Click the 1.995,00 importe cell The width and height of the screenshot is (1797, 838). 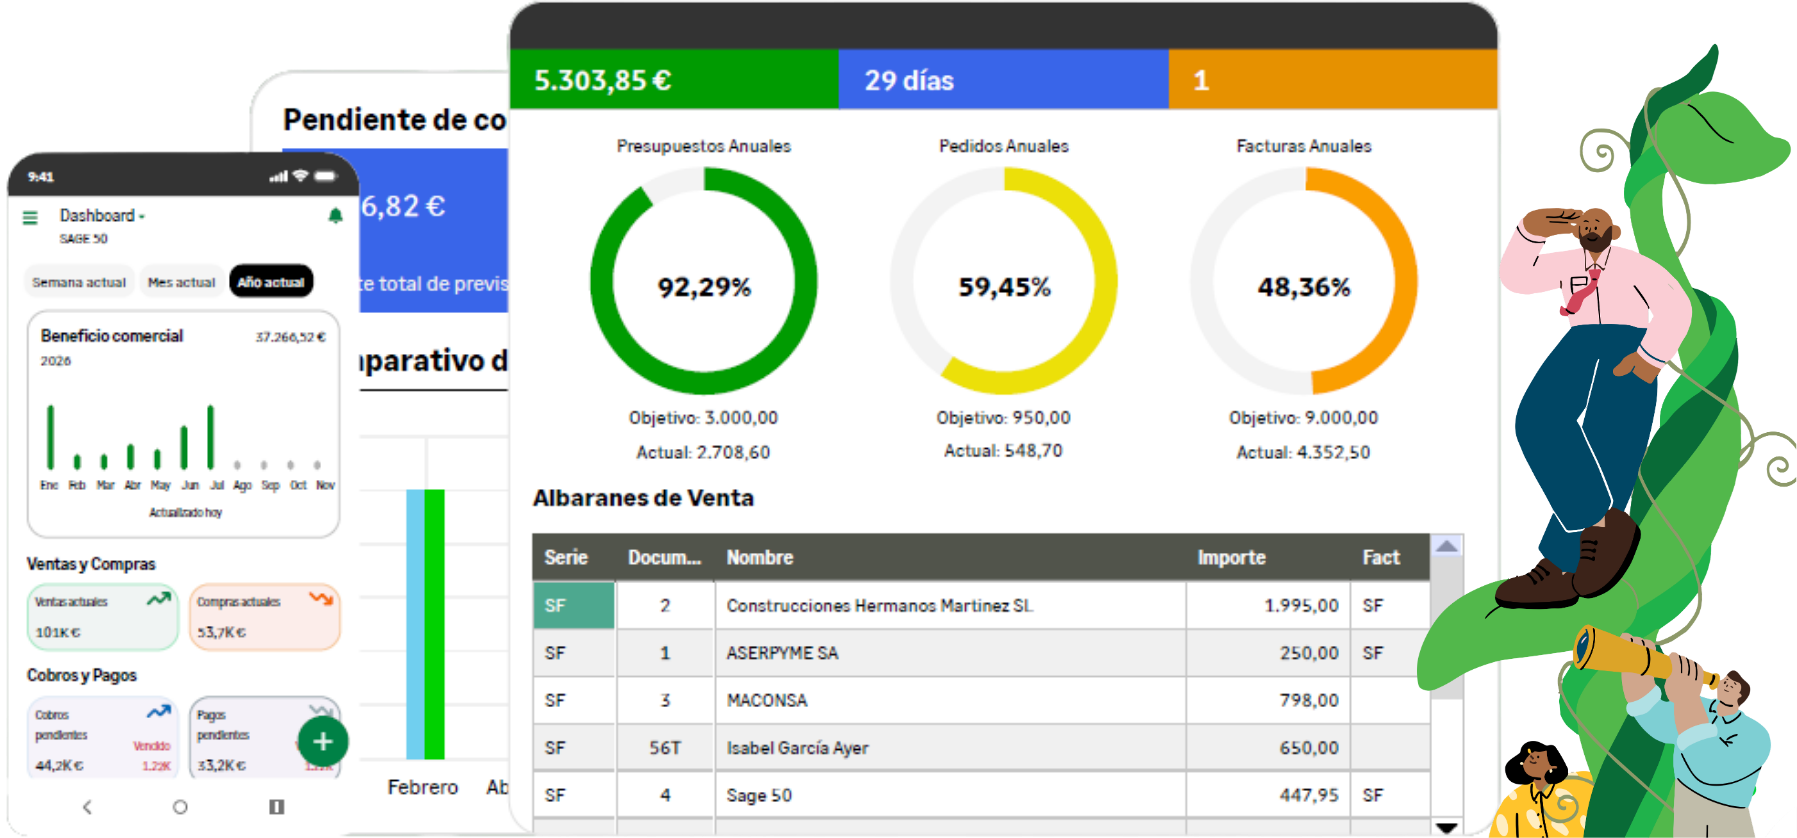(x=1268, y=605)
